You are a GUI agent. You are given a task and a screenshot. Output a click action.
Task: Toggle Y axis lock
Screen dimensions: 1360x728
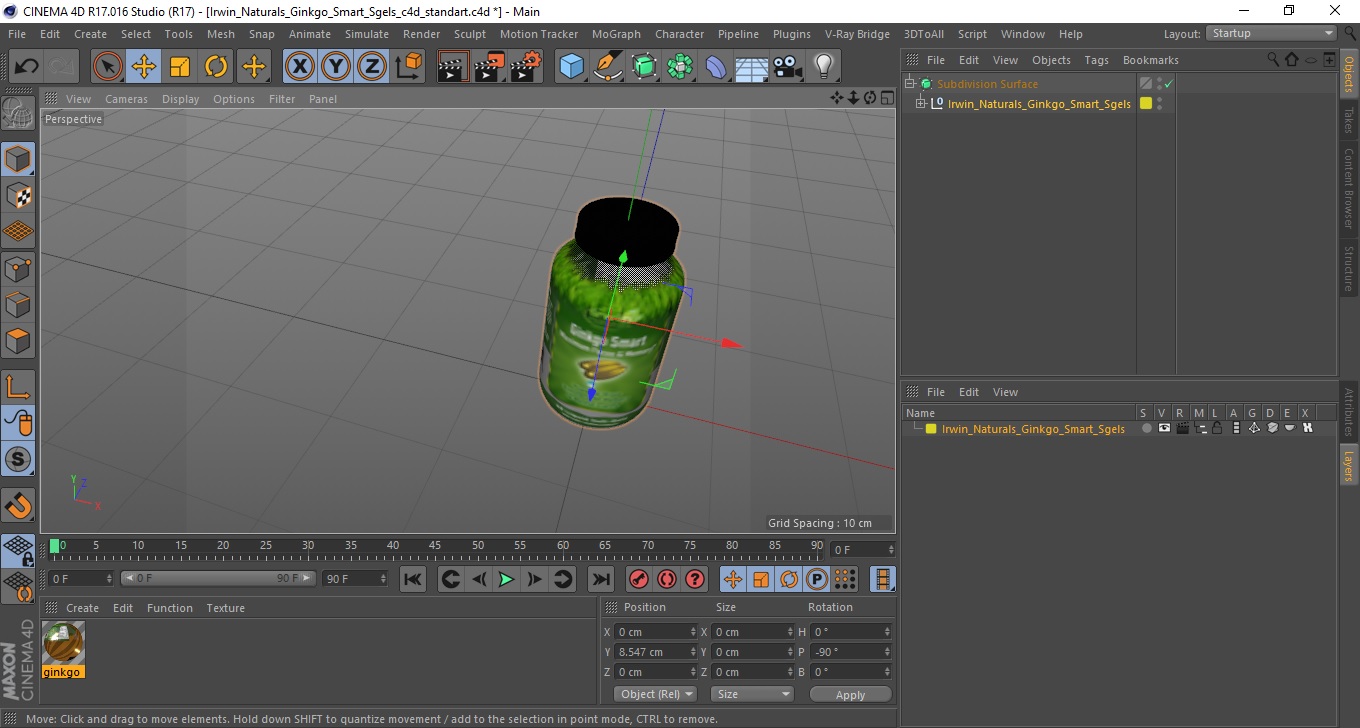336,67
